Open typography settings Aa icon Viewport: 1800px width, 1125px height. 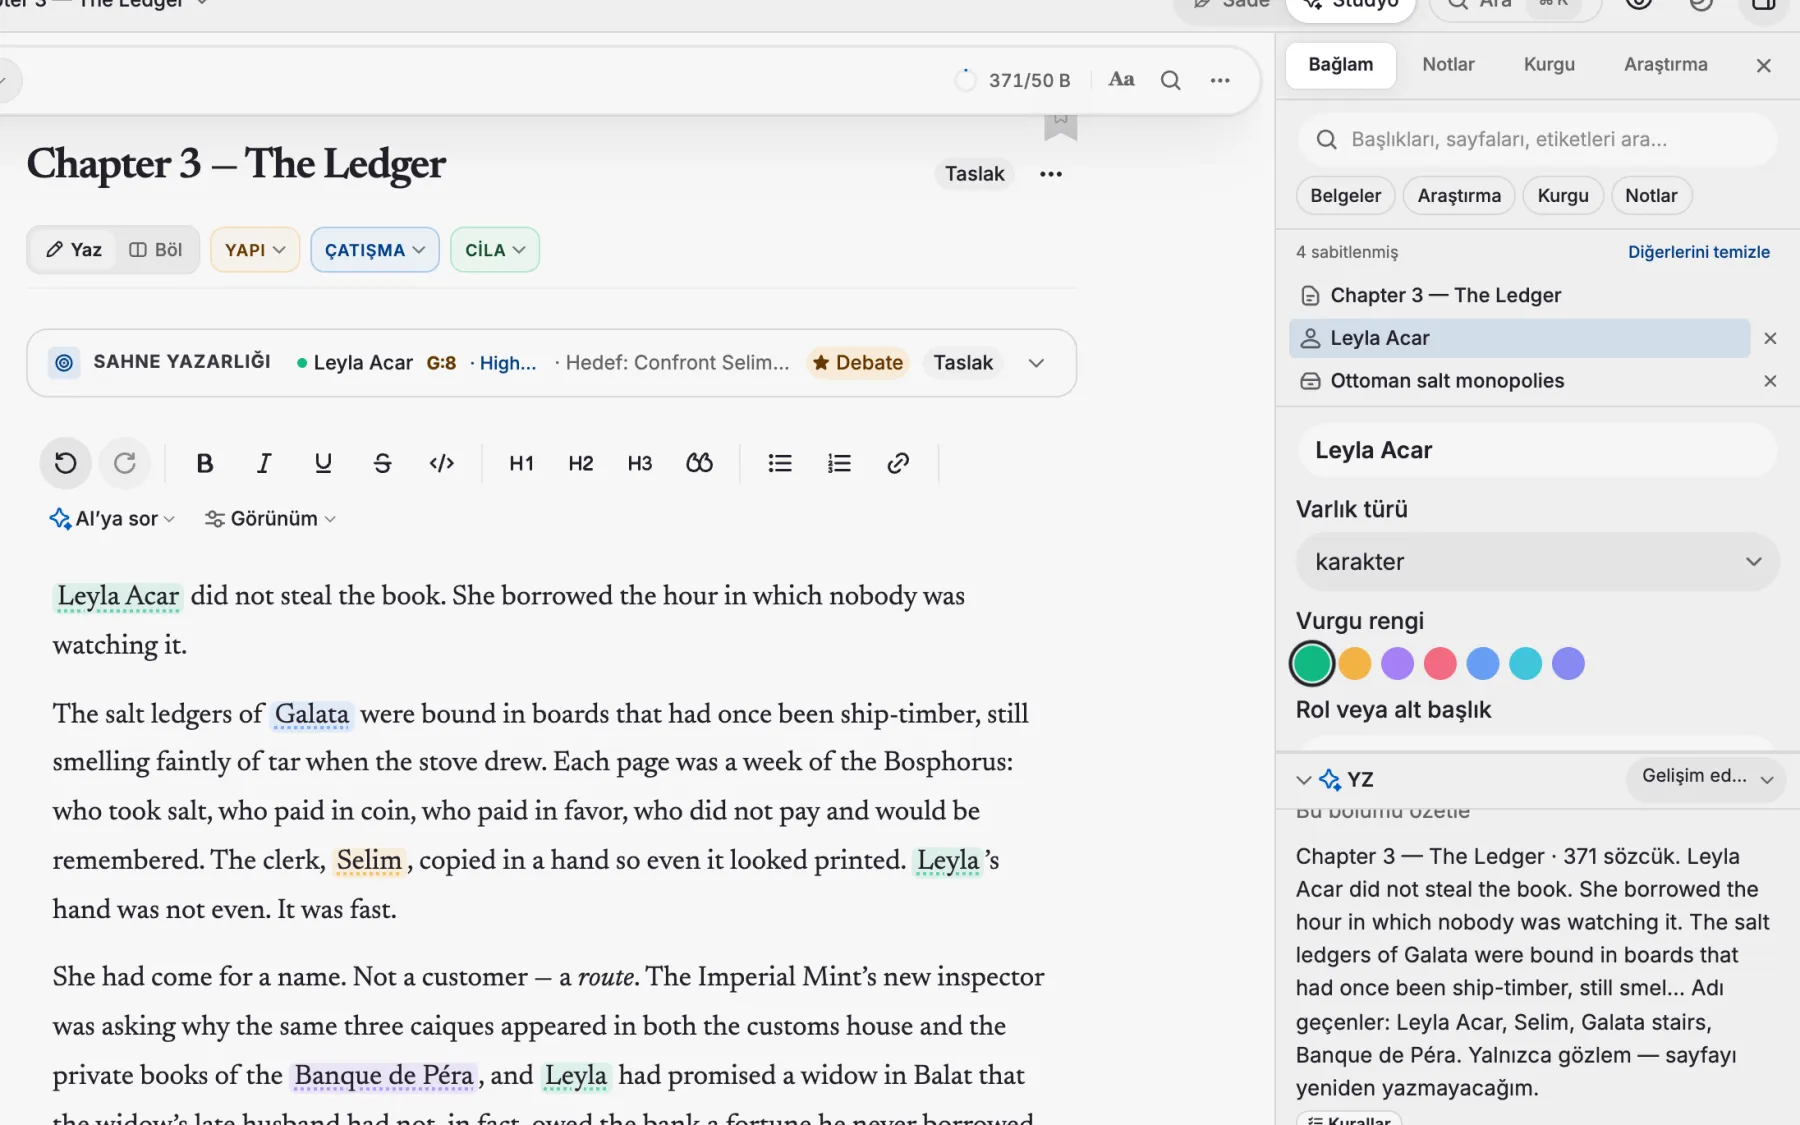tap(1121, 80)
